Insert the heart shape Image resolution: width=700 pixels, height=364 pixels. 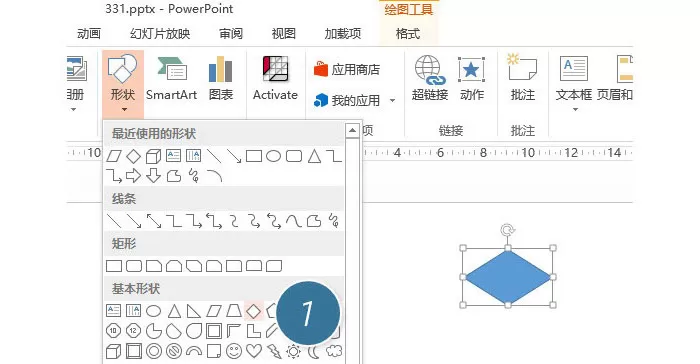pos(254,351)
